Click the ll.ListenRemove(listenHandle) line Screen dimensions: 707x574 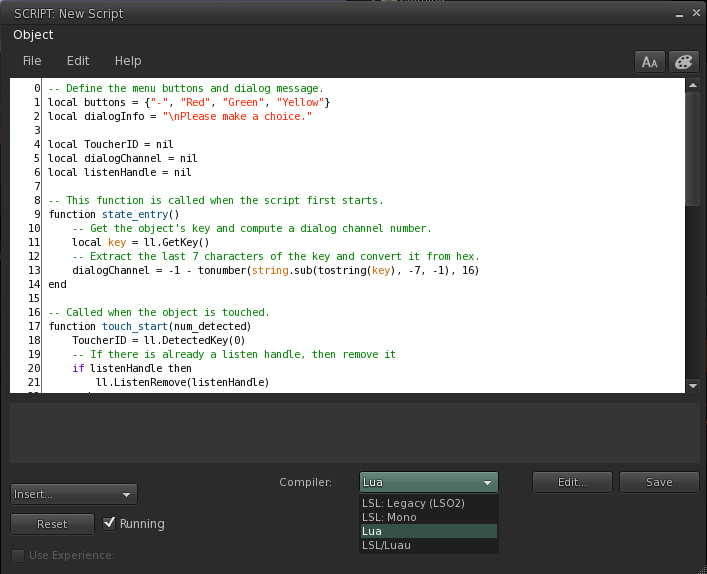[x=183, y=382]
